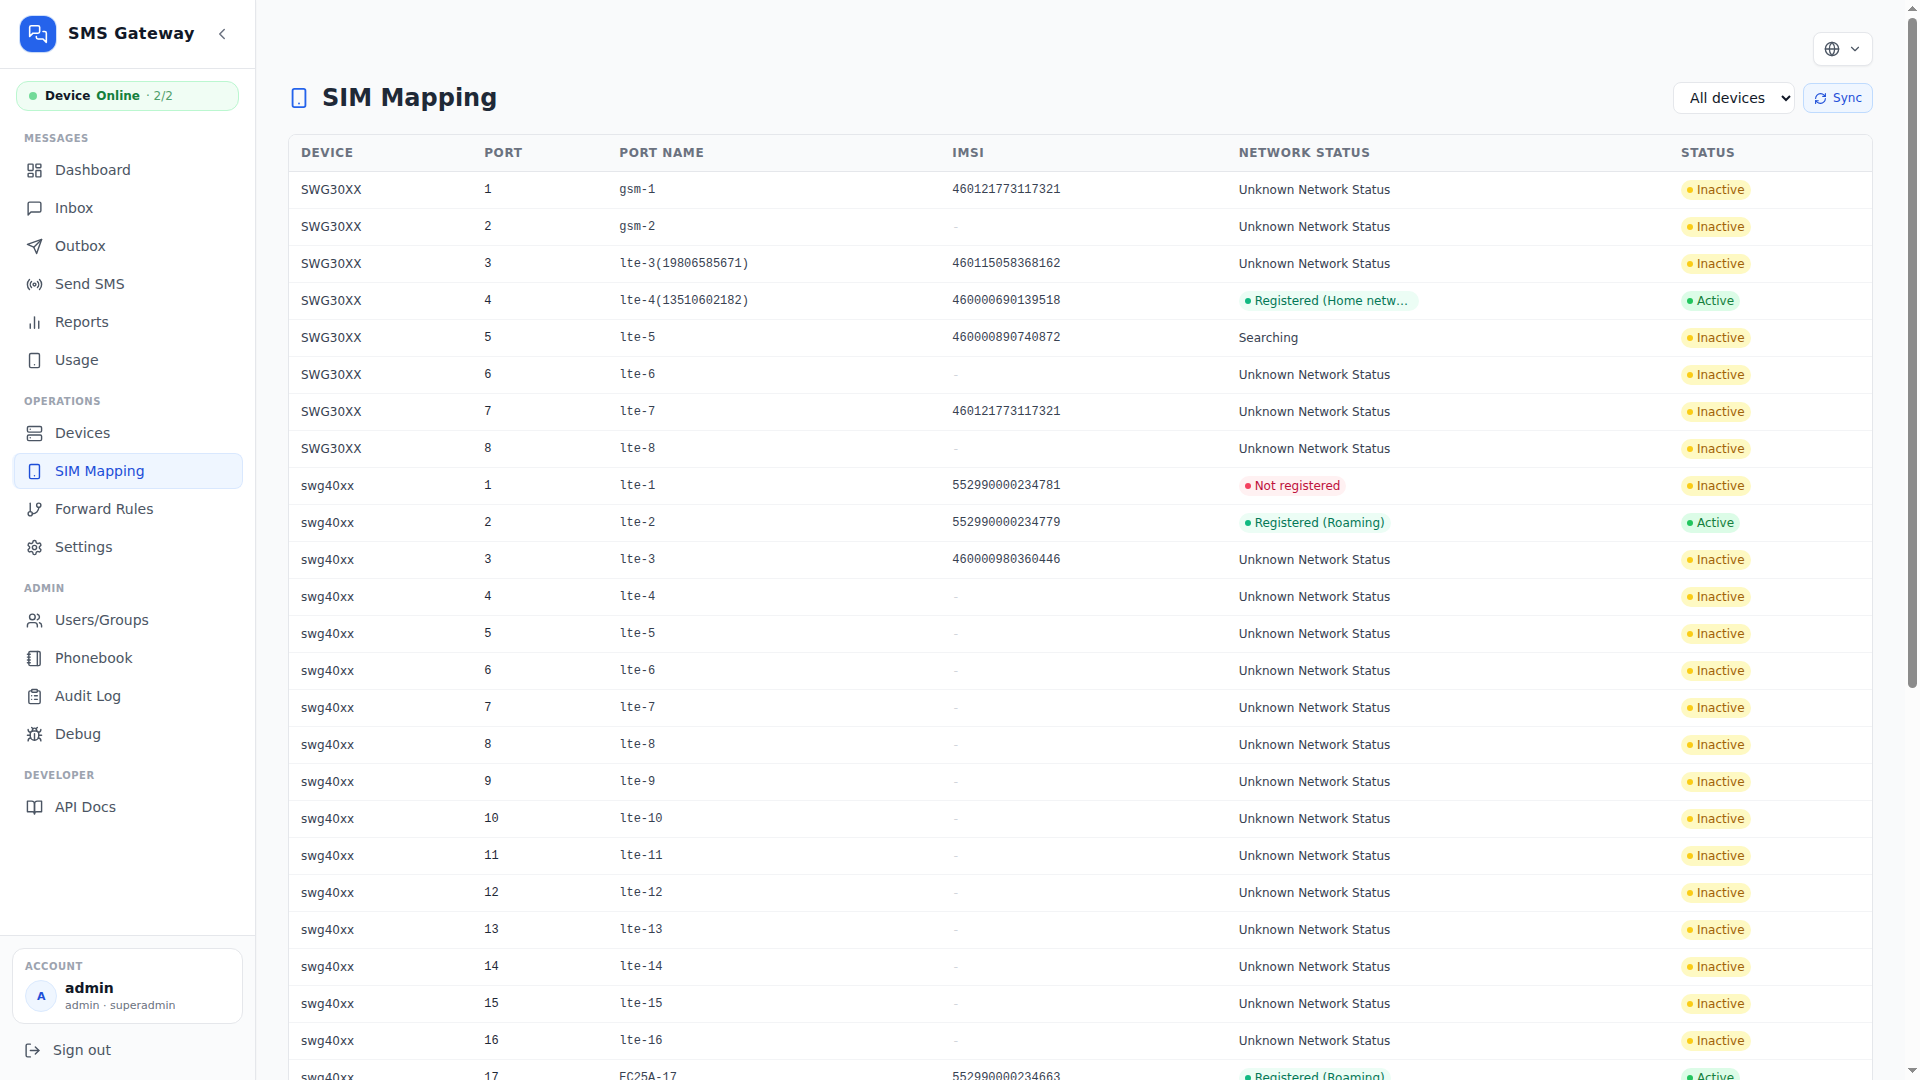Click the Users/Groups people icon
Image resolution: width=1920 pixels, height=1080 pixels.
coord(34,620)
